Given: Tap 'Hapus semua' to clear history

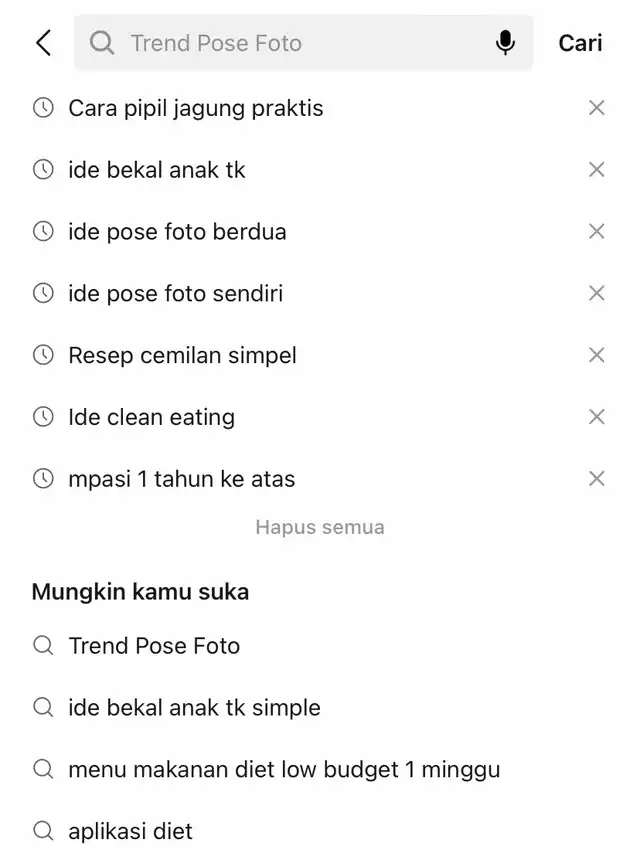Looking at the screenshot, I should [320, 527].
